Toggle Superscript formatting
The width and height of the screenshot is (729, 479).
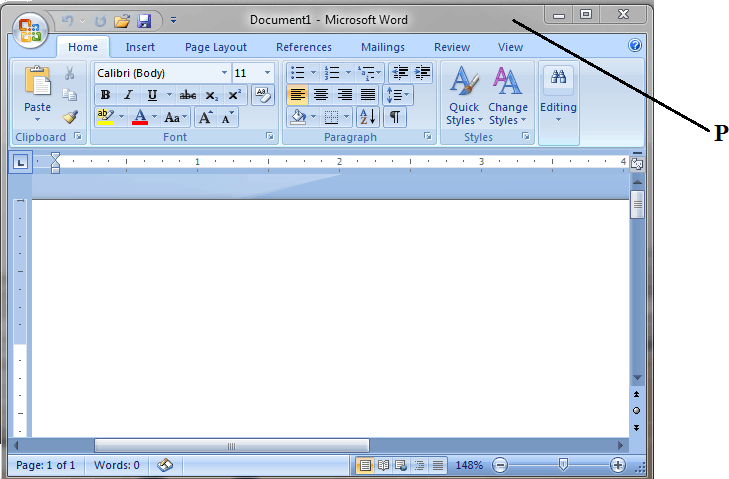(x=234, y=95)
